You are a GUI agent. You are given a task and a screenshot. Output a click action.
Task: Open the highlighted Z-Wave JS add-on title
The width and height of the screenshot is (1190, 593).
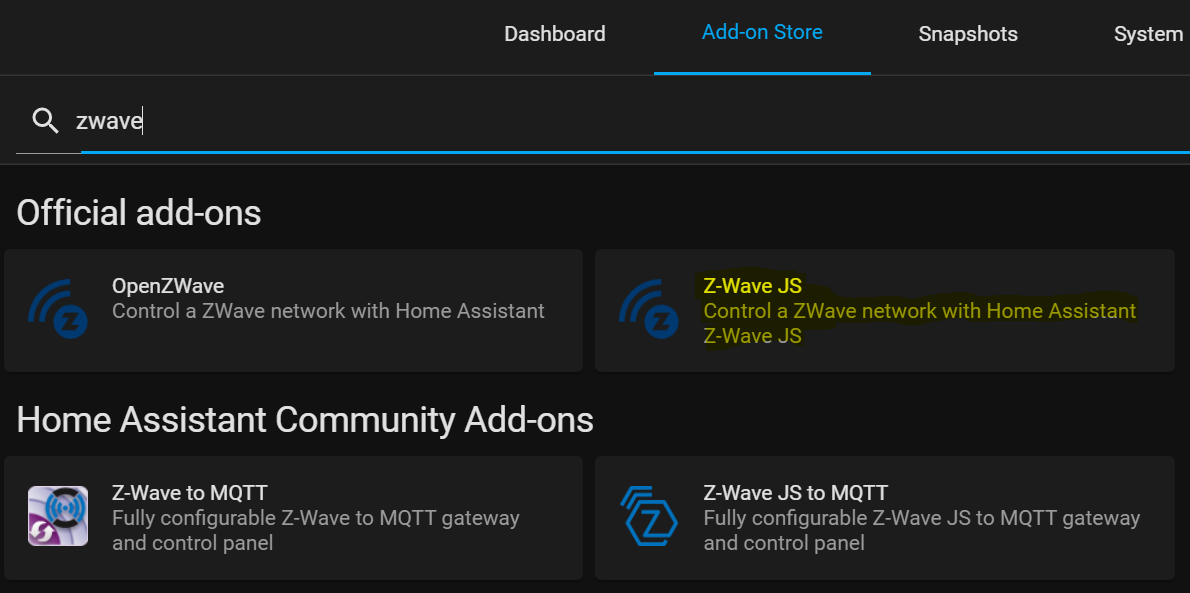752,287
